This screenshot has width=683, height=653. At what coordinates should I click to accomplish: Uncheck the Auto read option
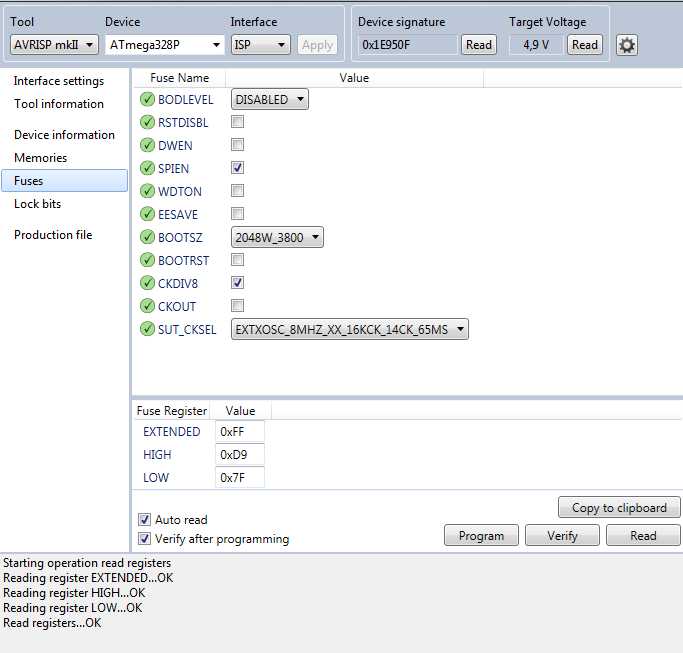144,520
